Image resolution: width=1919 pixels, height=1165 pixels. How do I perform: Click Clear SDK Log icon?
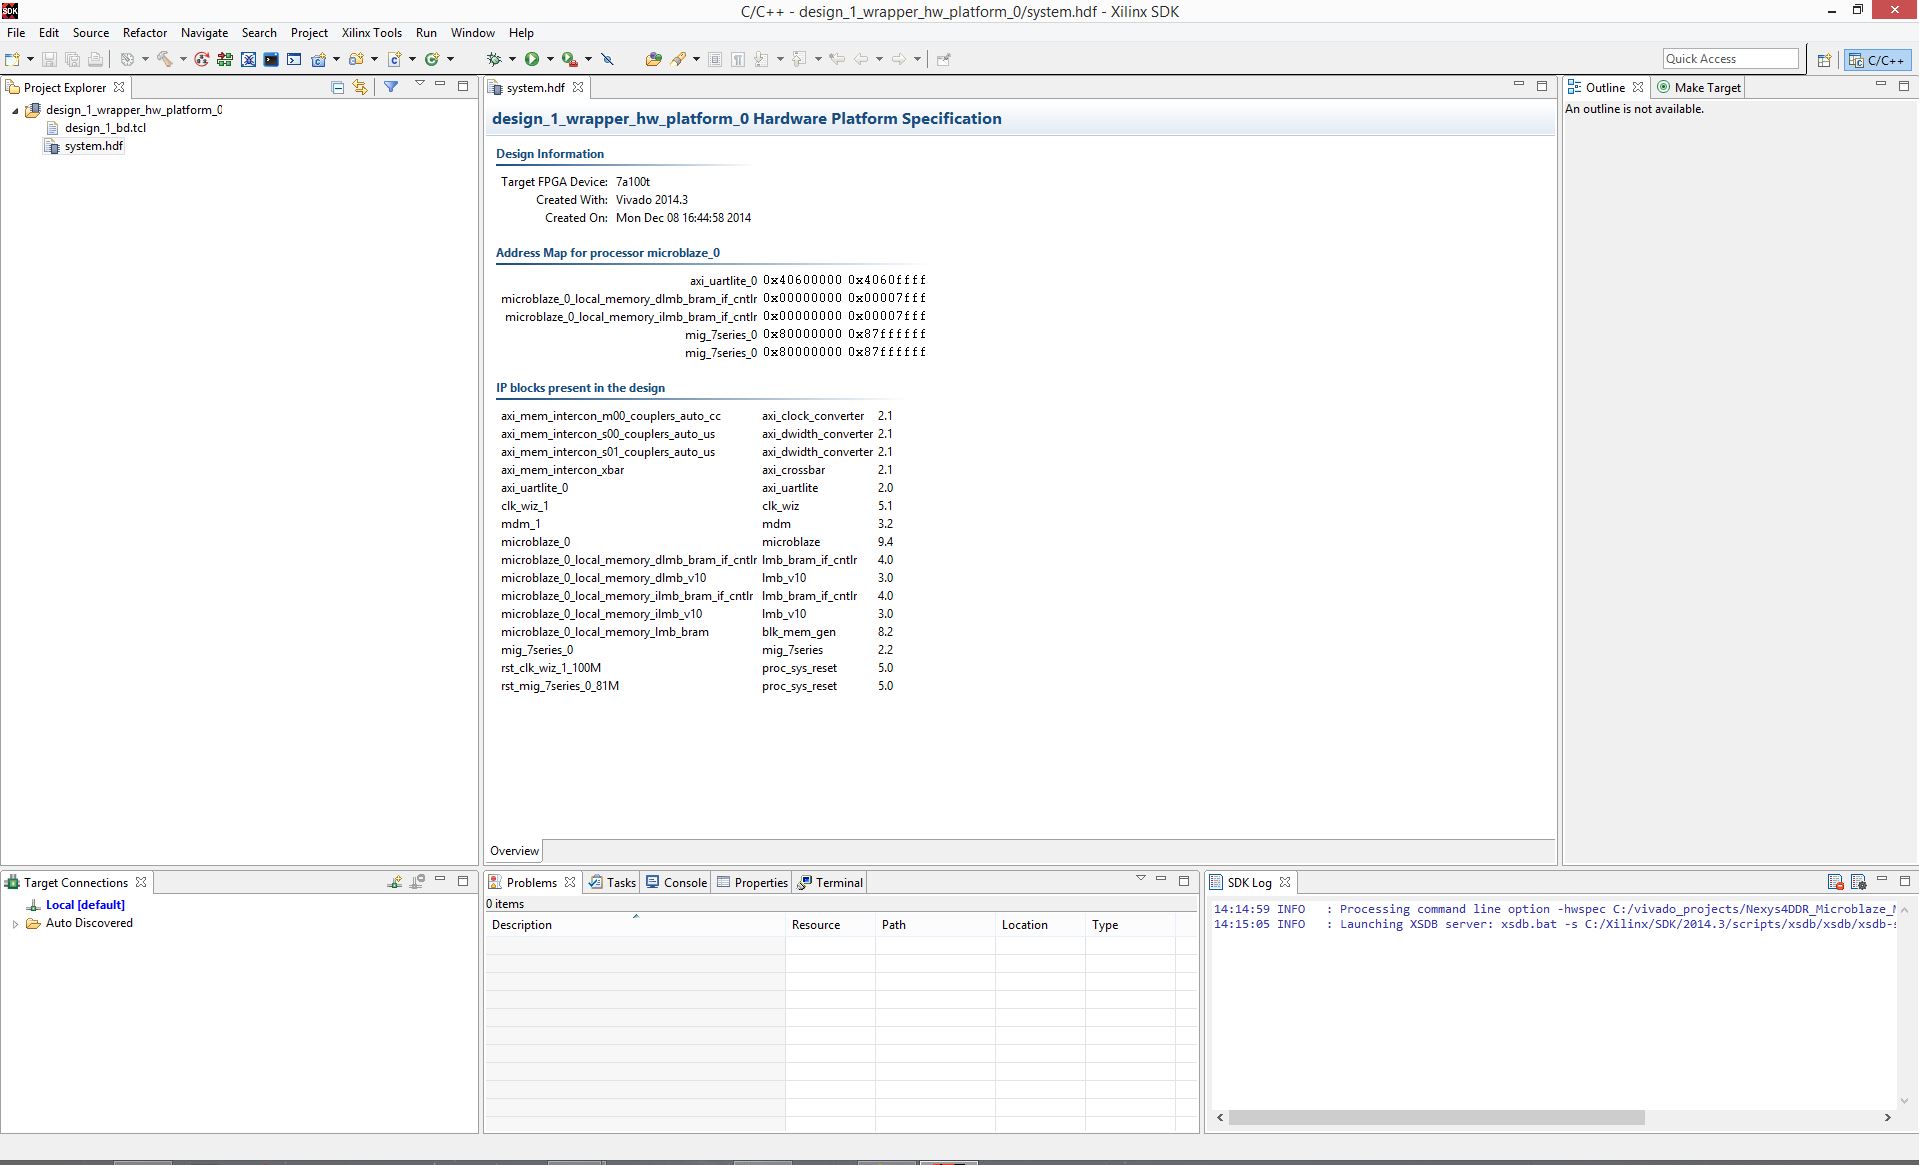tap(1835, 882)
